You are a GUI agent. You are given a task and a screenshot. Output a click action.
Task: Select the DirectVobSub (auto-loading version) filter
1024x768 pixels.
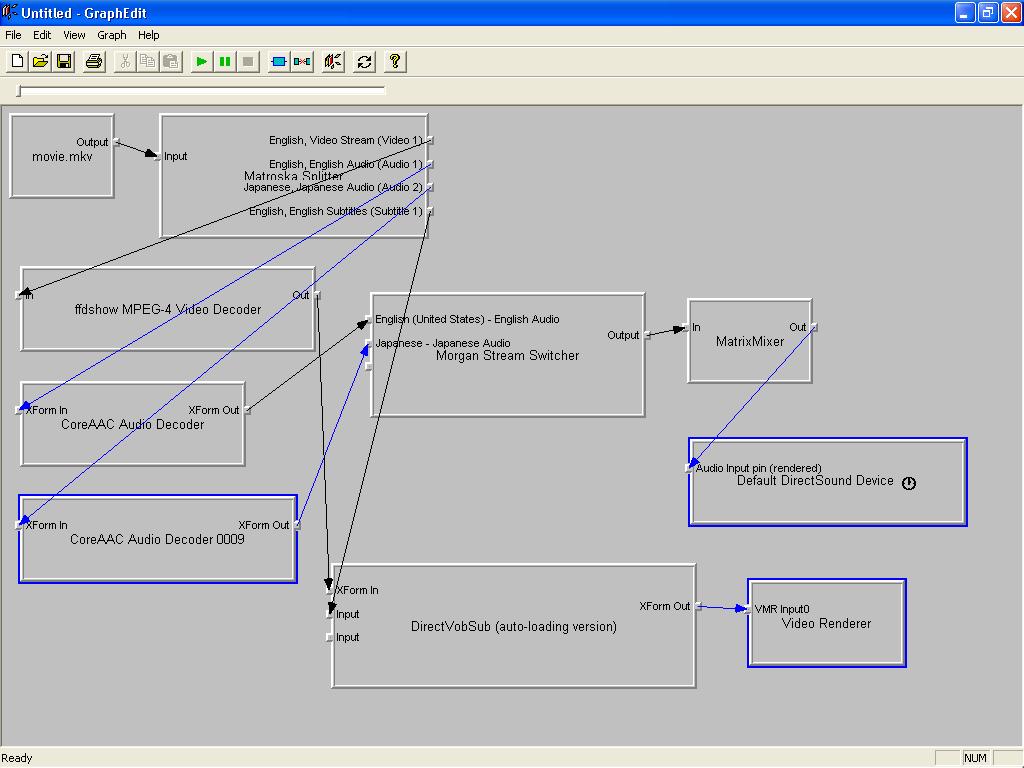(x=514, y=627)
